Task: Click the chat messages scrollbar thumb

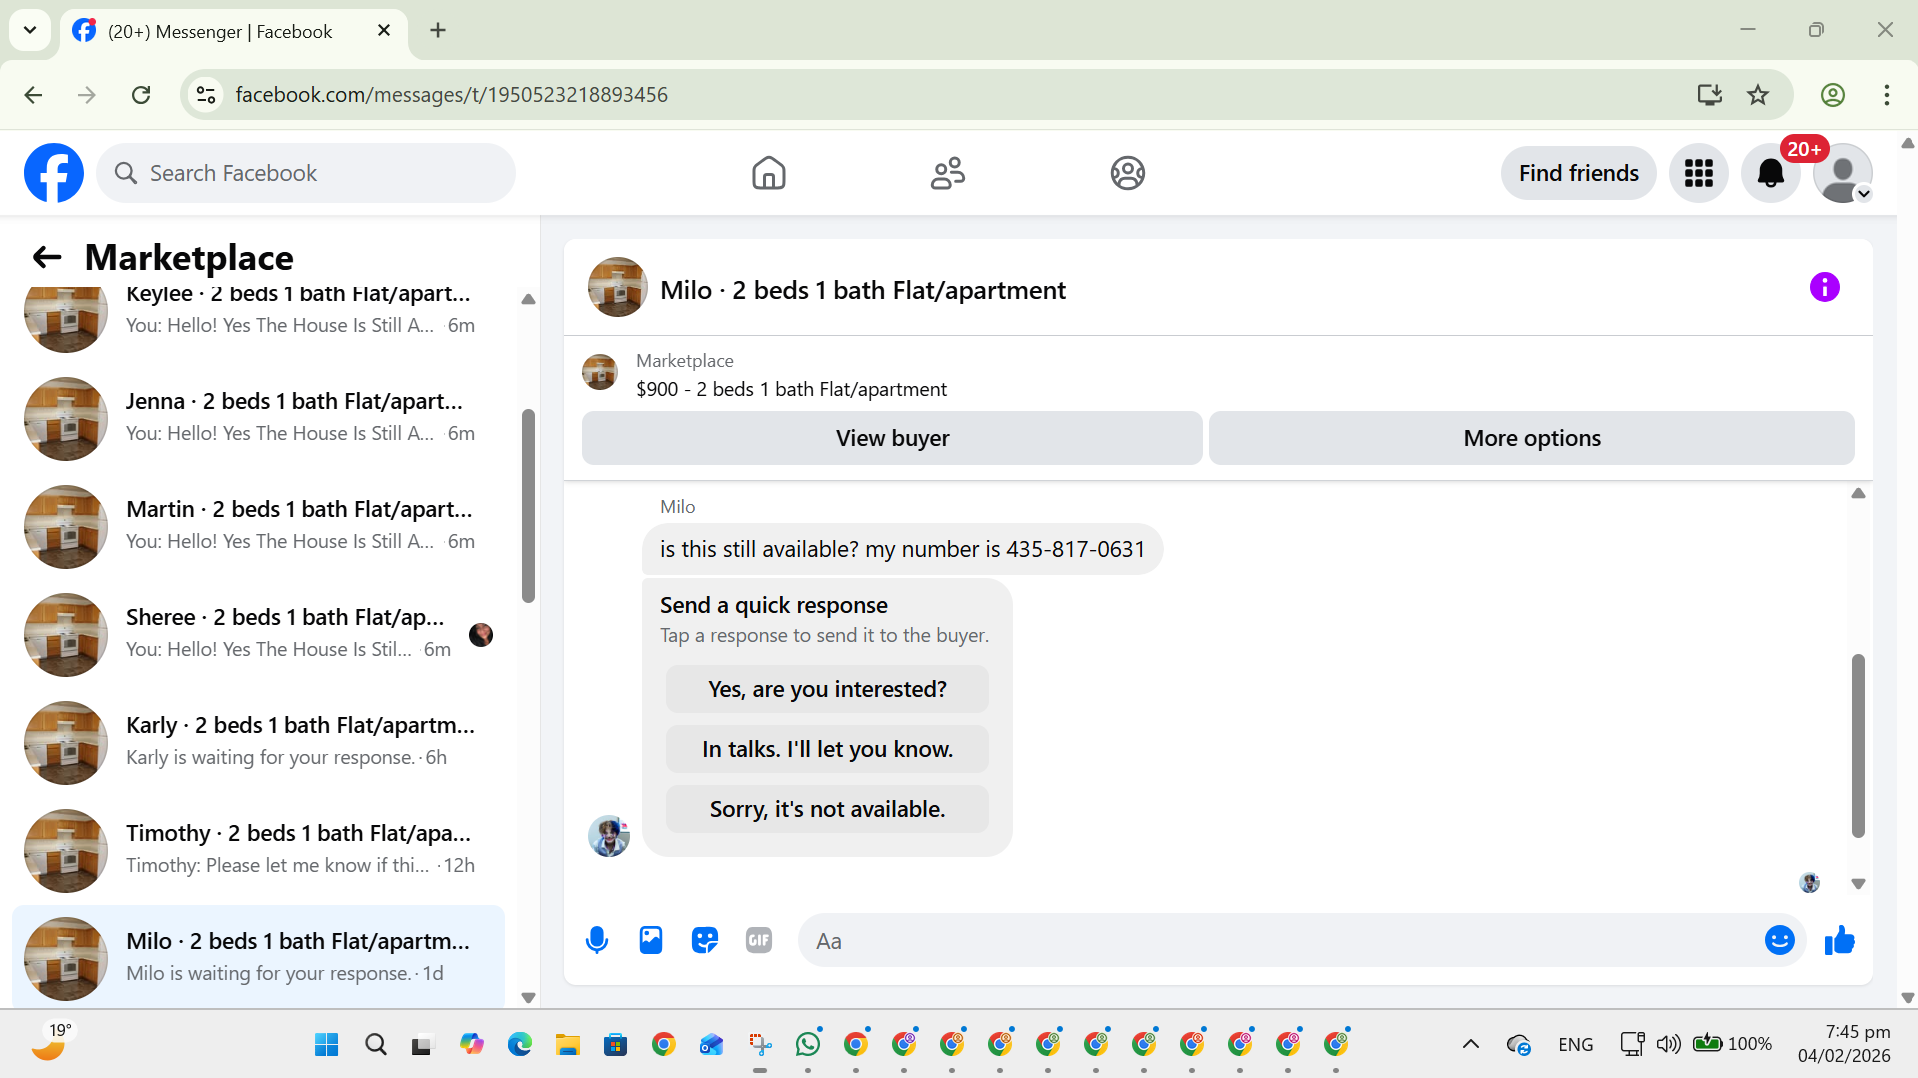Action: click(x=1858, y=745)
